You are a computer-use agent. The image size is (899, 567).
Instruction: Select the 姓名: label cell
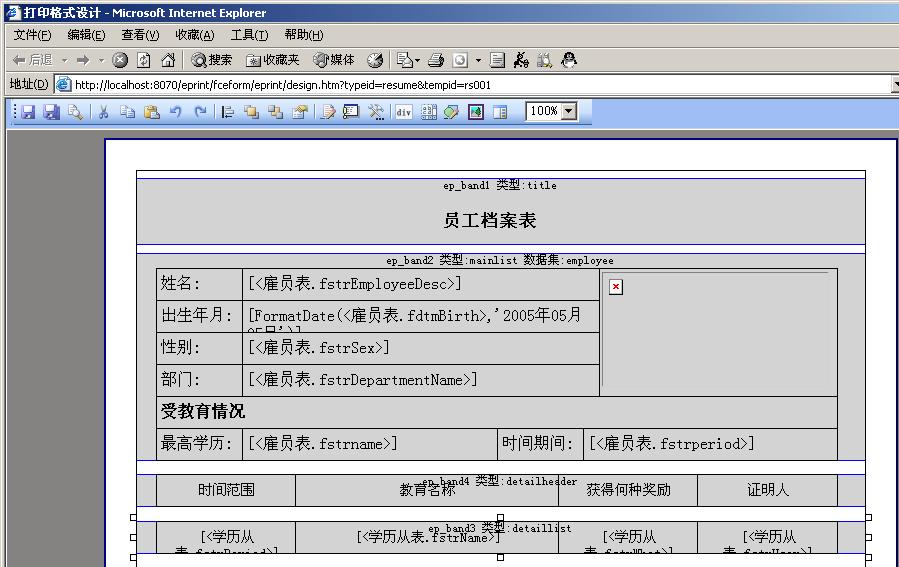click(200, 284)
